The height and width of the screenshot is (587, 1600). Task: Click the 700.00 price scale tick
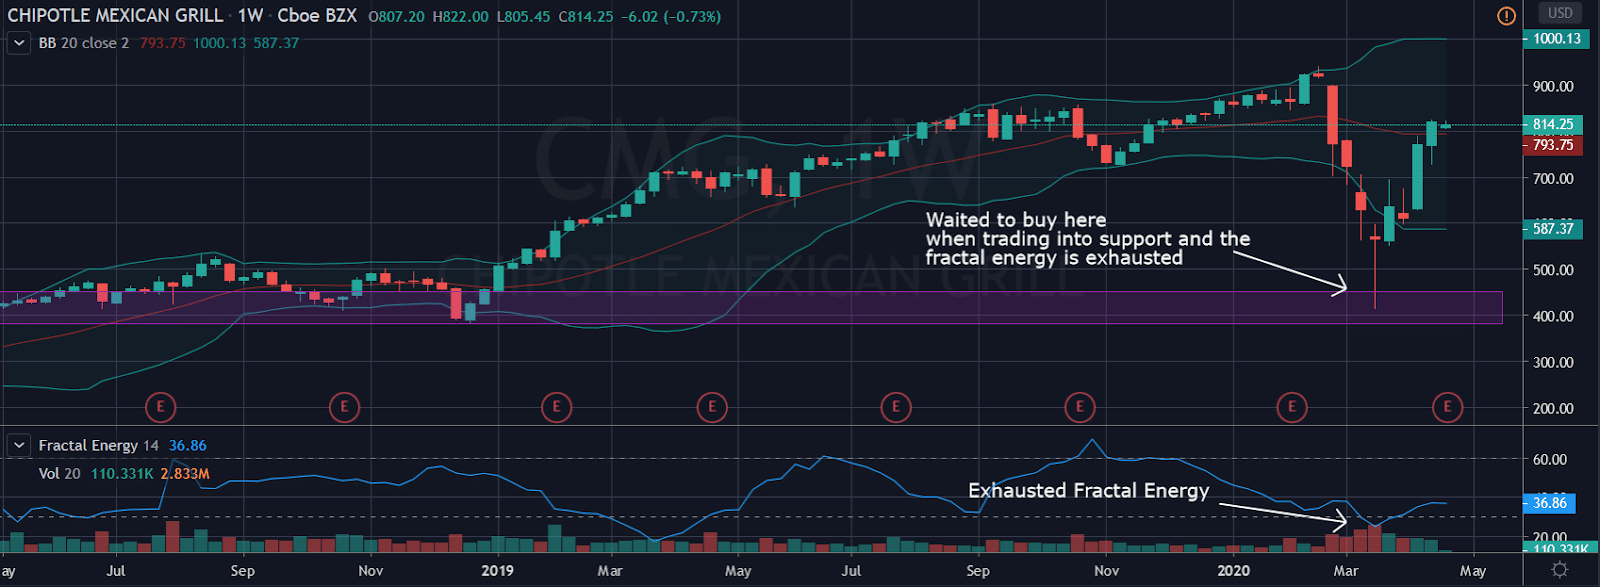click(x=1553, y=178)
